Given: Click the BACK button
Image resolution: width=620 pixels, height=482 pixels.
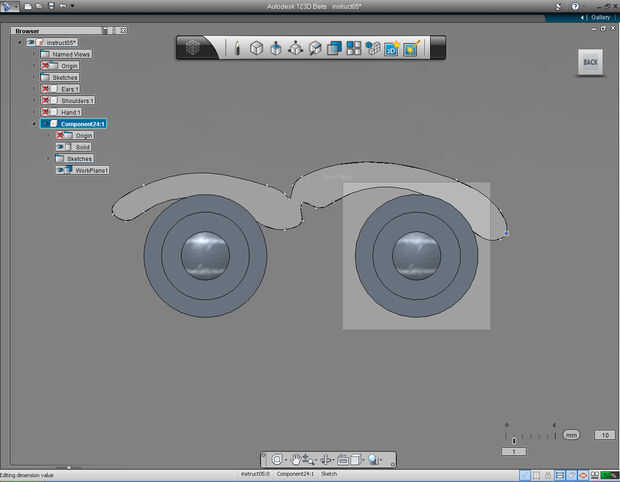Looking at the screenshot, I should coord(590,62).
